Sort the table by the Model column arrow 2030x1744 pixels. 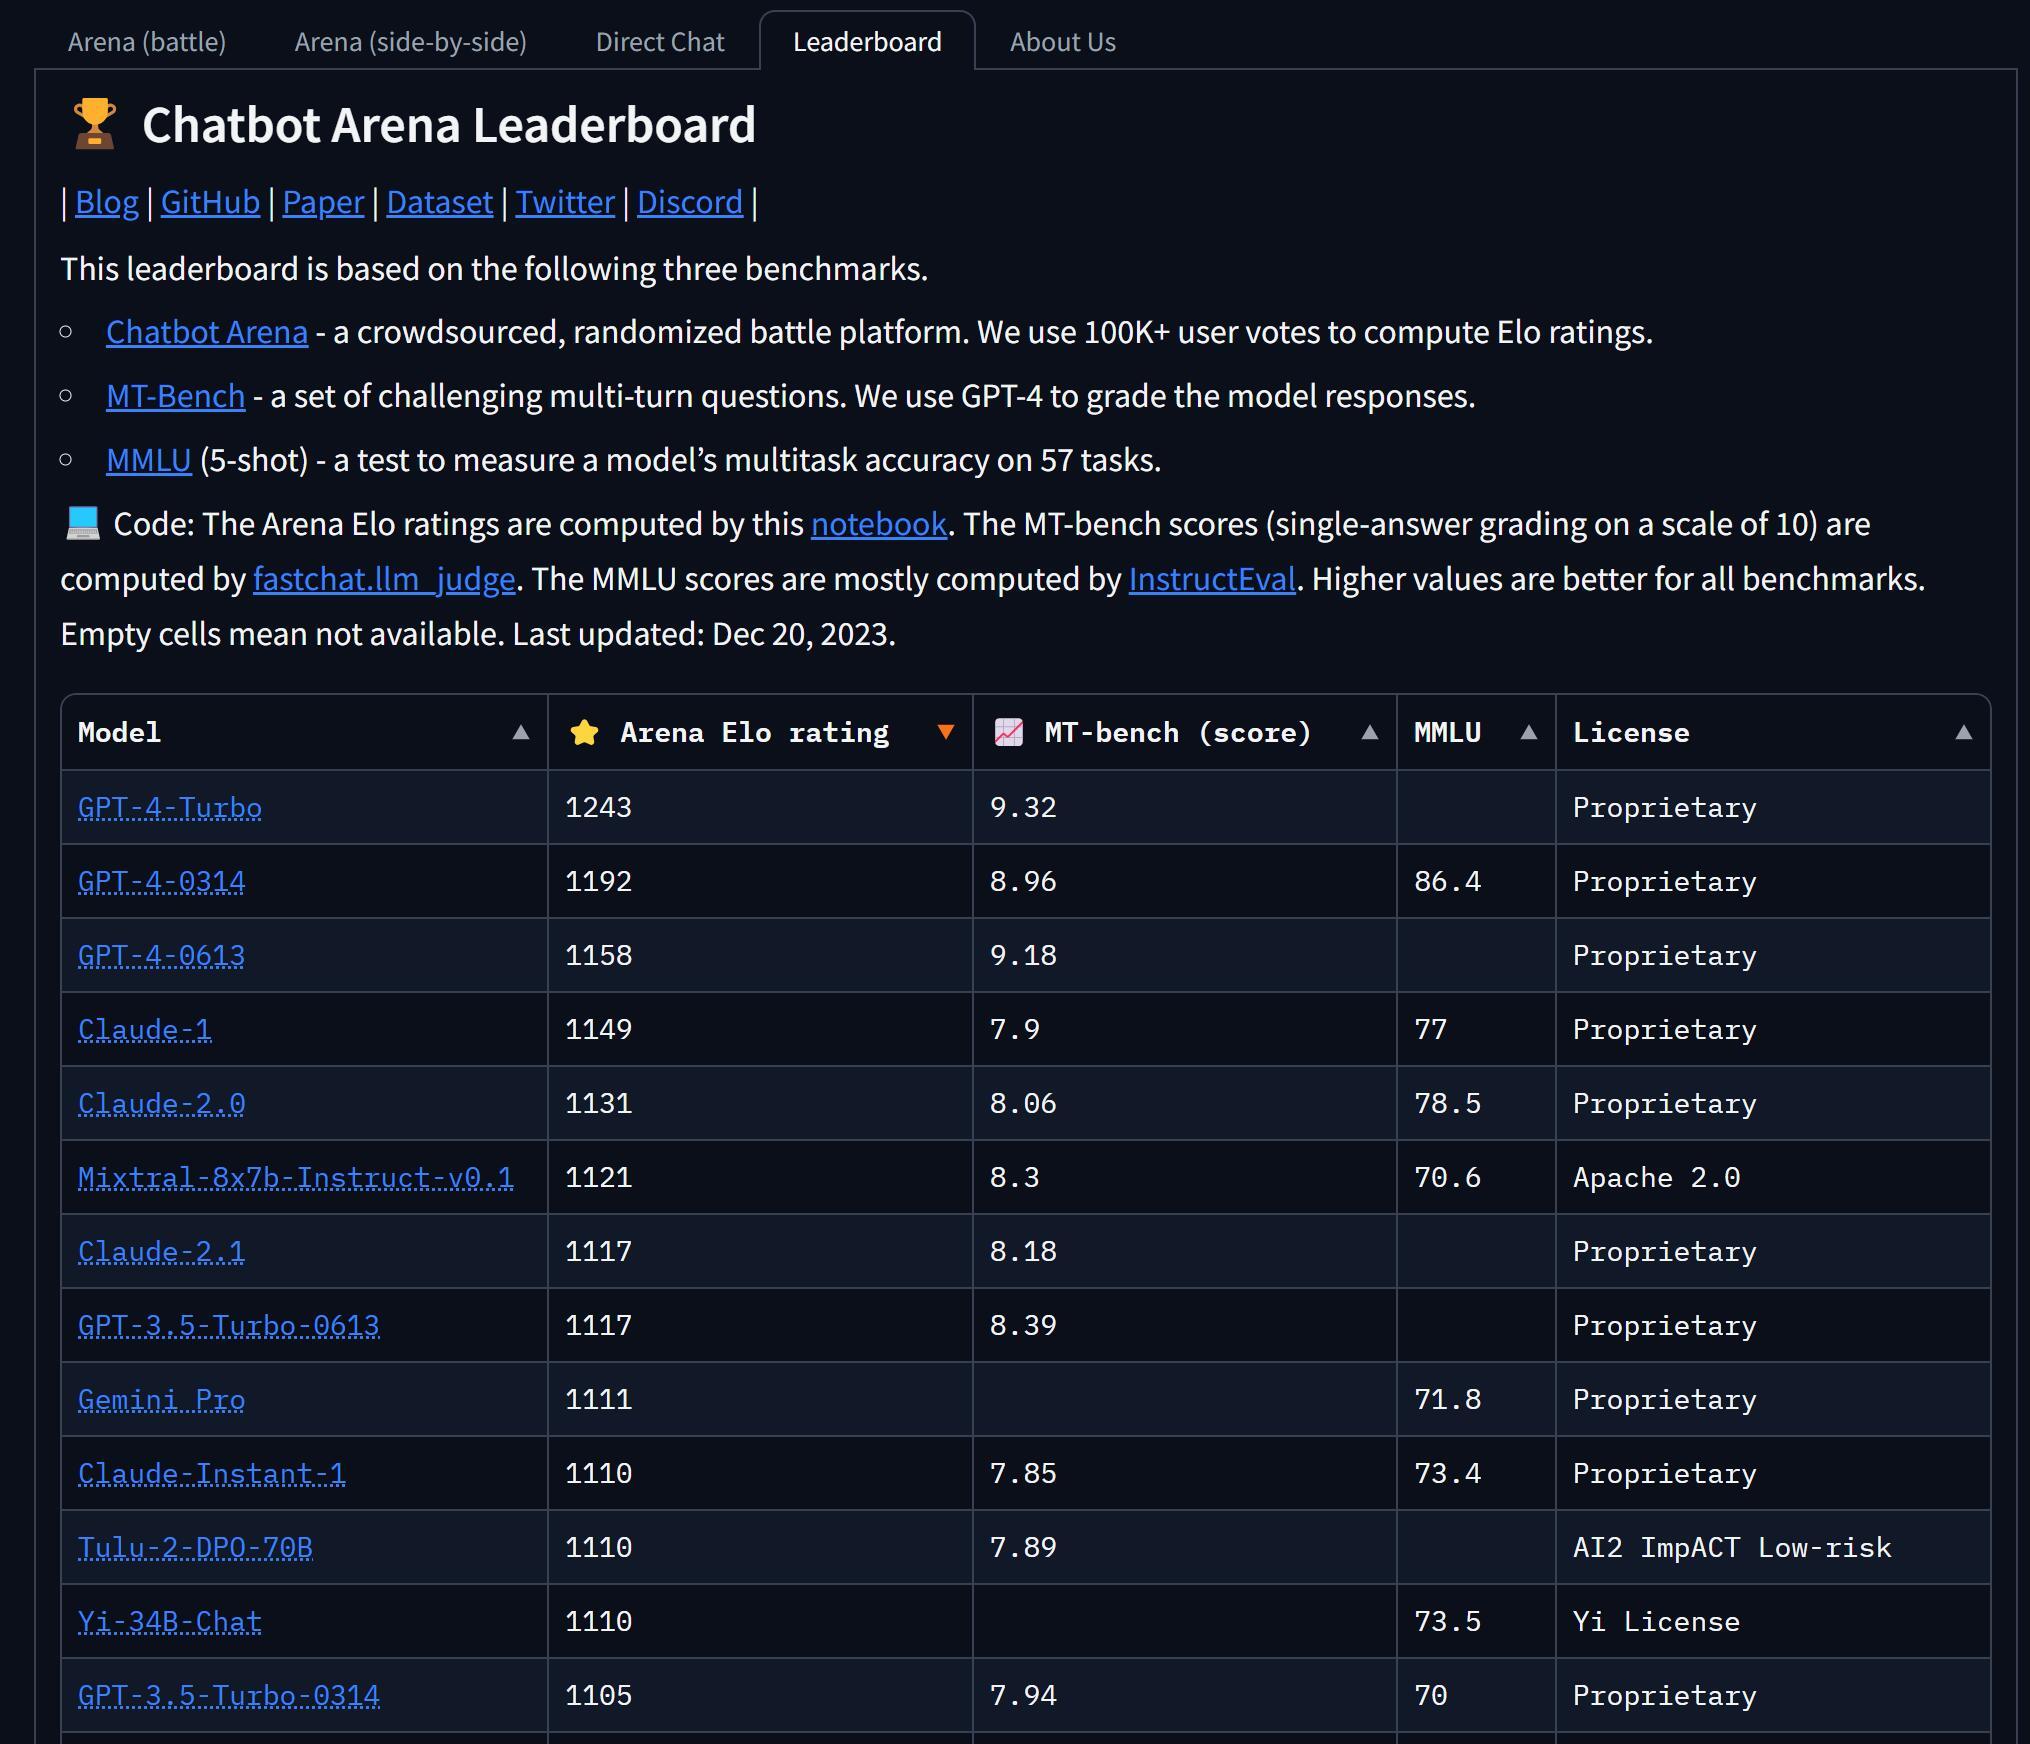coord(520,733)
